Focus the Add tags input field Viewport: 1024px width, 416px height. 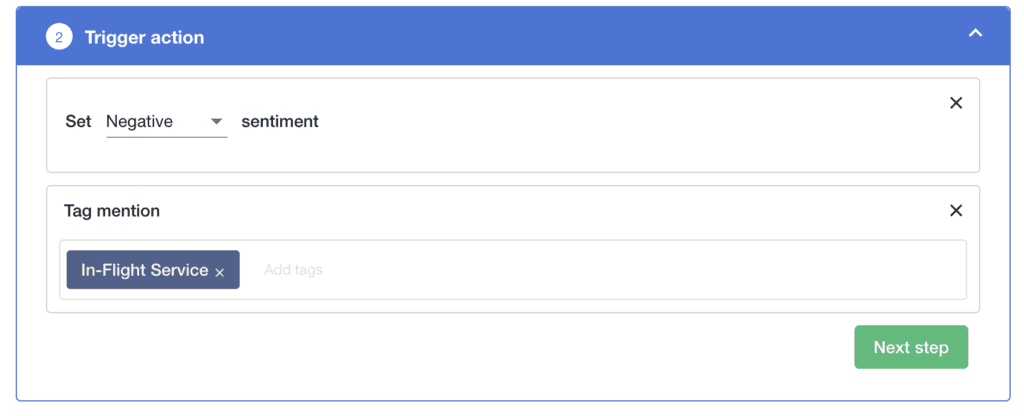pyautogui.click(x=294, y=270)
